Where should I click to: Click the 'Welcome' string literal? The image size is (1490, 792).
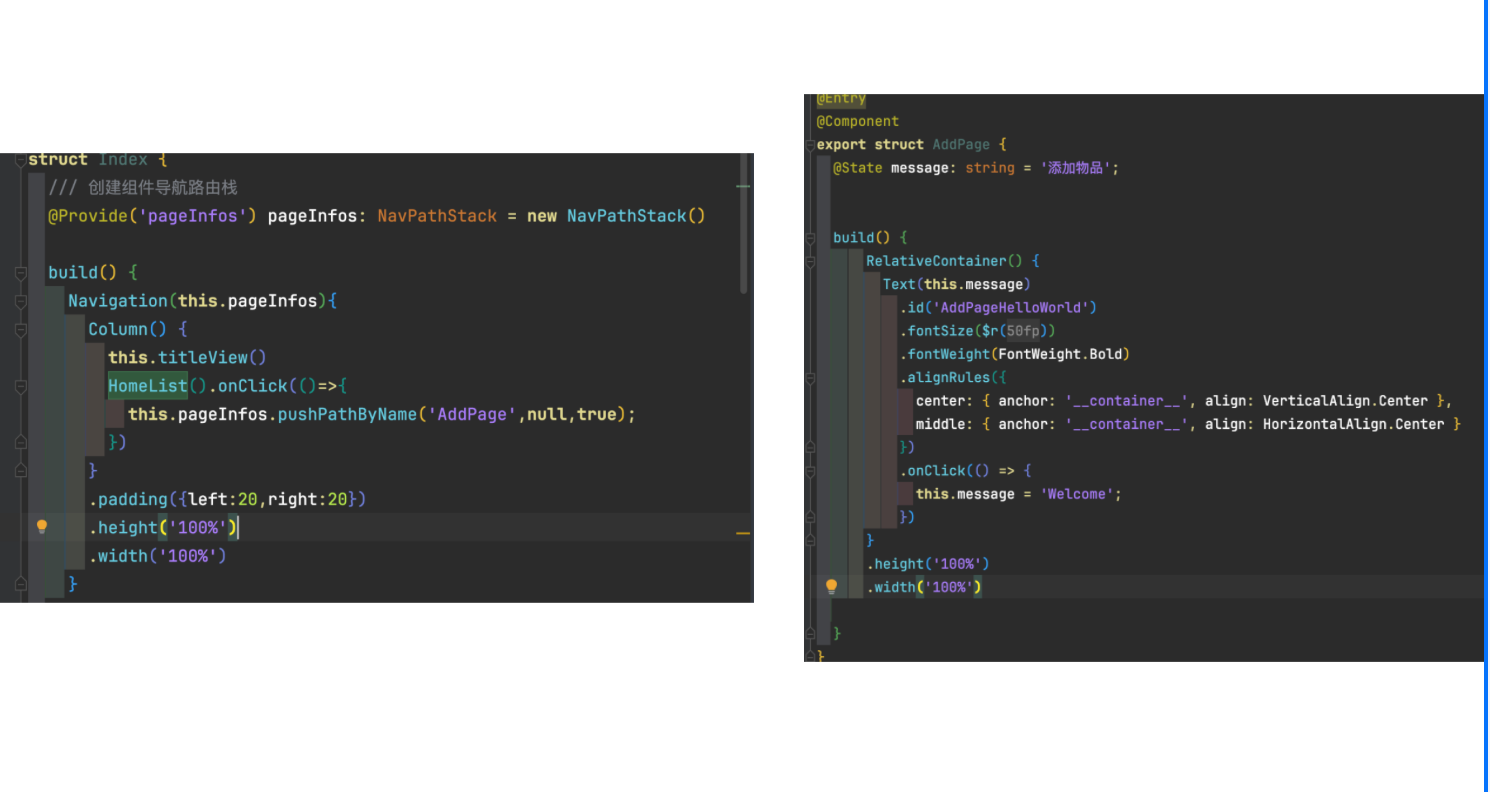pyautogui.click(x=1077, y=494)
